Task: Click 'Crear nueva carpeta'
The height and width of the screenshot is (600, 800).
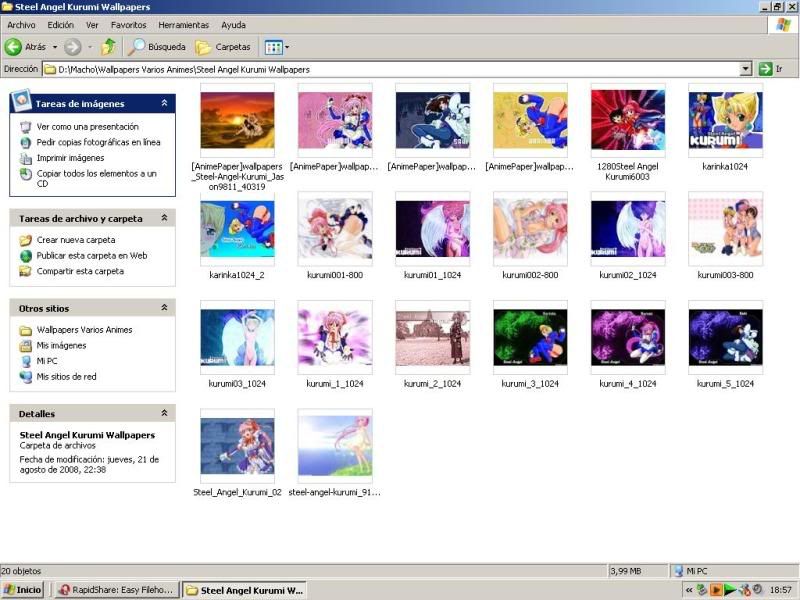Action: coord(76,240)
